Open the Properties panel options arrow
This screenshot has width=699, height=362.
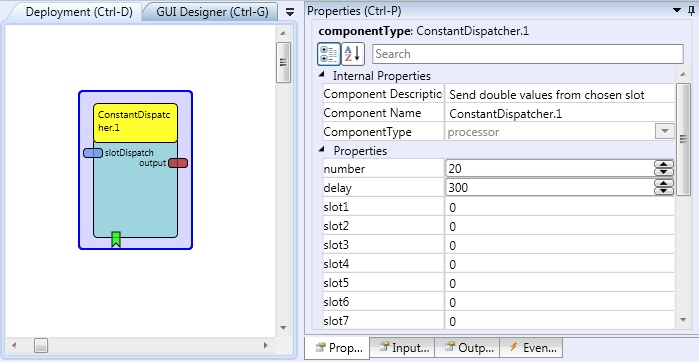click(x=678, y=11)
